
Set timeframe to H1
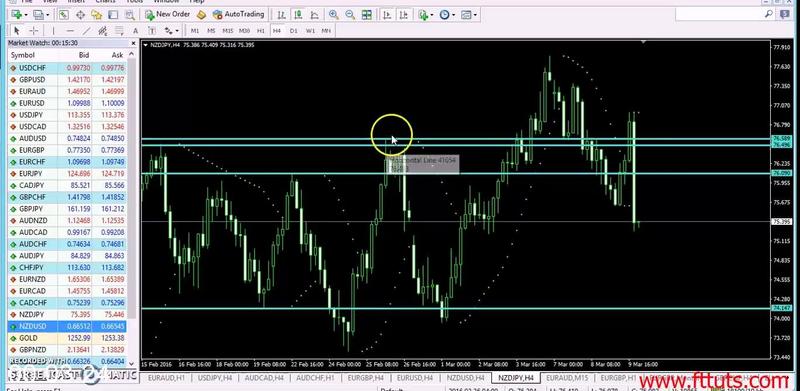tap(261, 31)
